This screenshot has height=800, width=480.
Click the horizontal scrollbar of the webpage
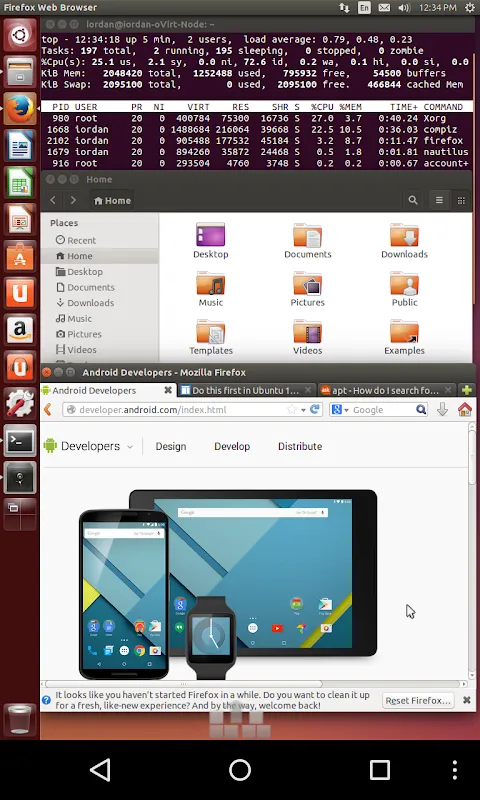(x=184, y=684)
